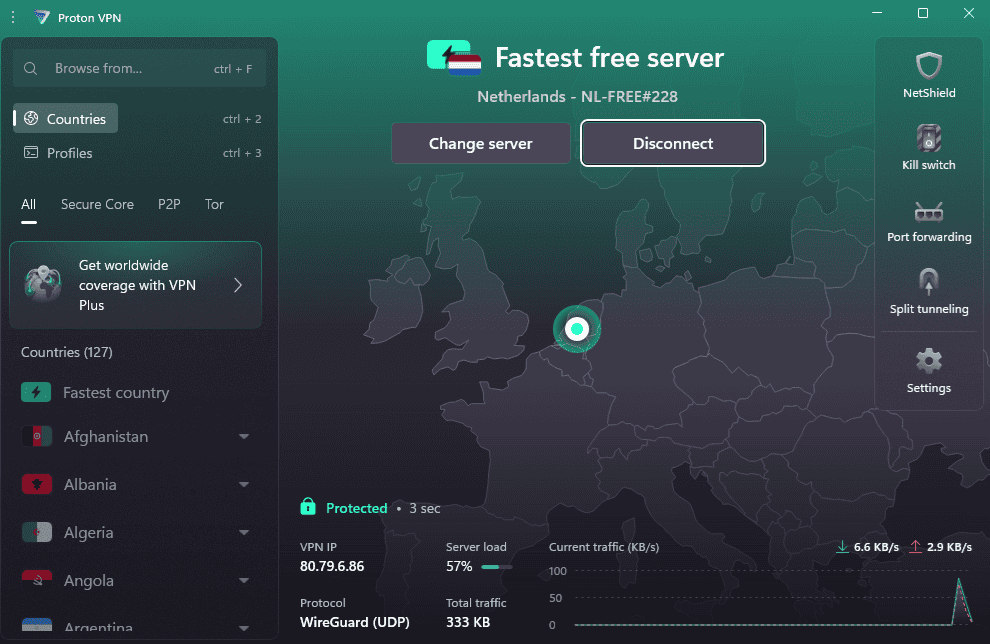Expand the Algeria server list
Viewport: 990px width, 644px height.
[x=244, y=533]
